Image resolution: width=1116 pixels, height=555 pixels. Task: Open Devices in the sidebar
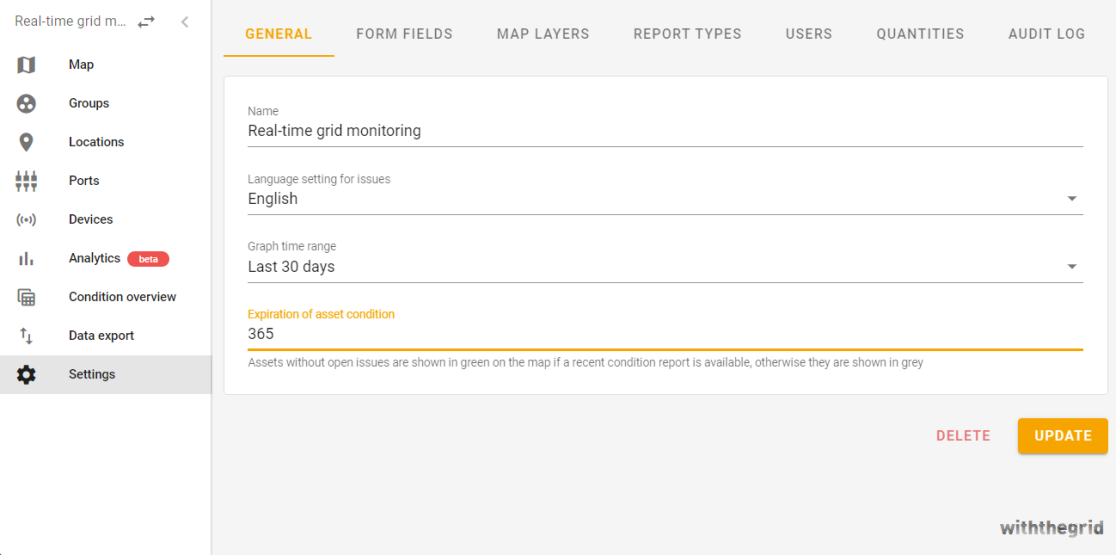(x=90, y=219)
